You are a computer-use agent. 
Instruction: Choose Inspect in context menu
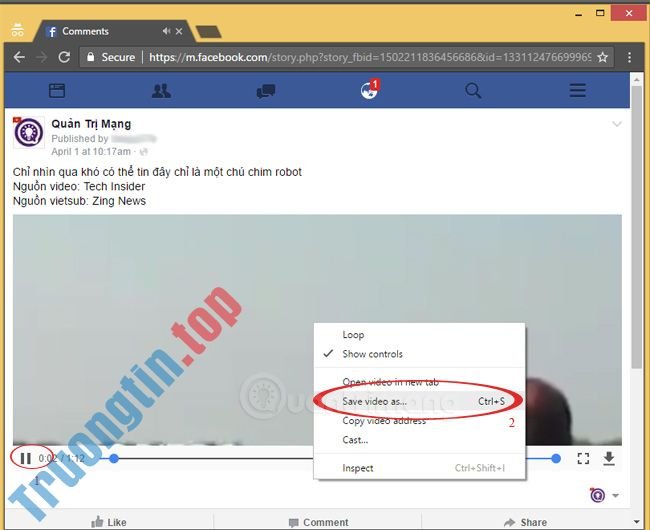[420, 468]
